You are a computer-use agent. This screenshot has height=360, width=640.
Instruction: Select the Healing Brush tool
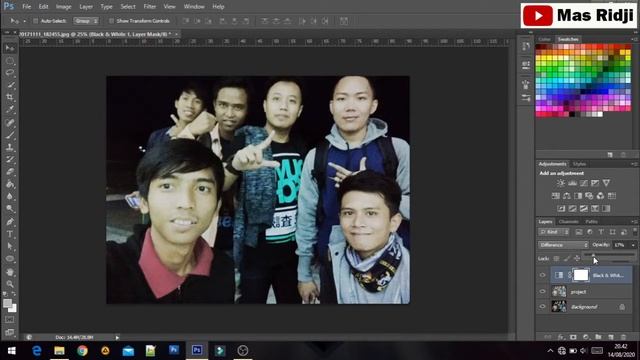(10, 123)
